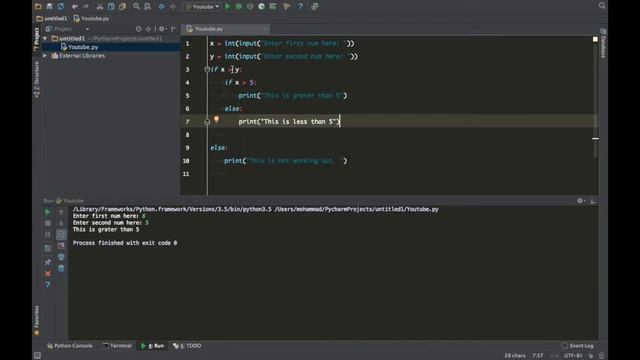Open the Project panel gear settings
Viewport: 640px width, 360px height.
pyautogui.click(x=162, y=29)
